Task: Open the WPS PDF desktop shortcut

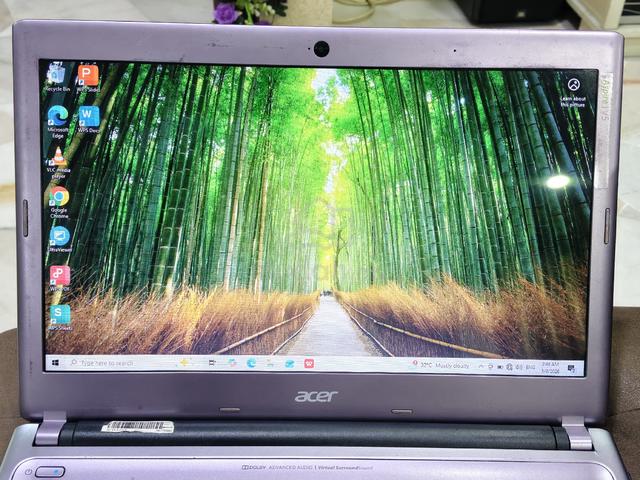Action: pos(60,278)
